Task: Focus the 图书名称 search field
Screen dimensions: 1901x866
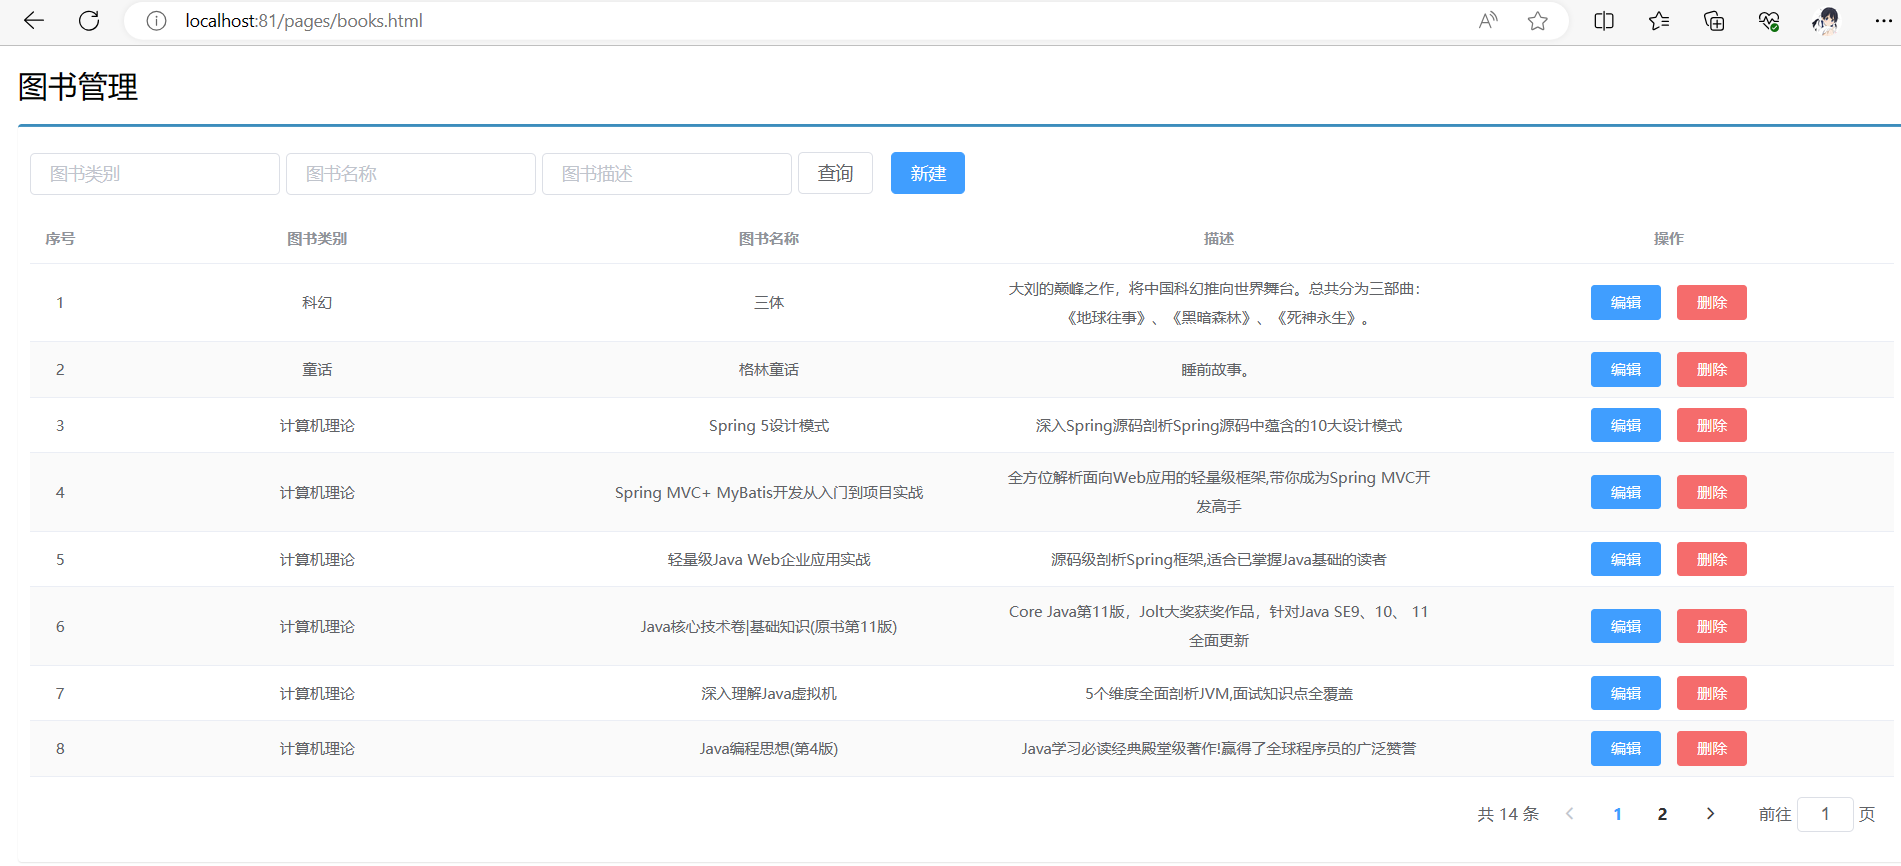Action: point(411,174)
